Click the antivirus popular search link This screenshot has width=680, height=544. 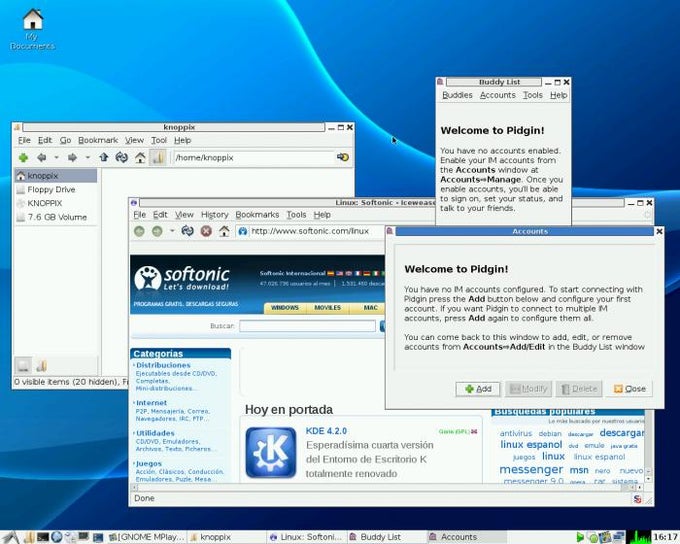tap(516, 433)
